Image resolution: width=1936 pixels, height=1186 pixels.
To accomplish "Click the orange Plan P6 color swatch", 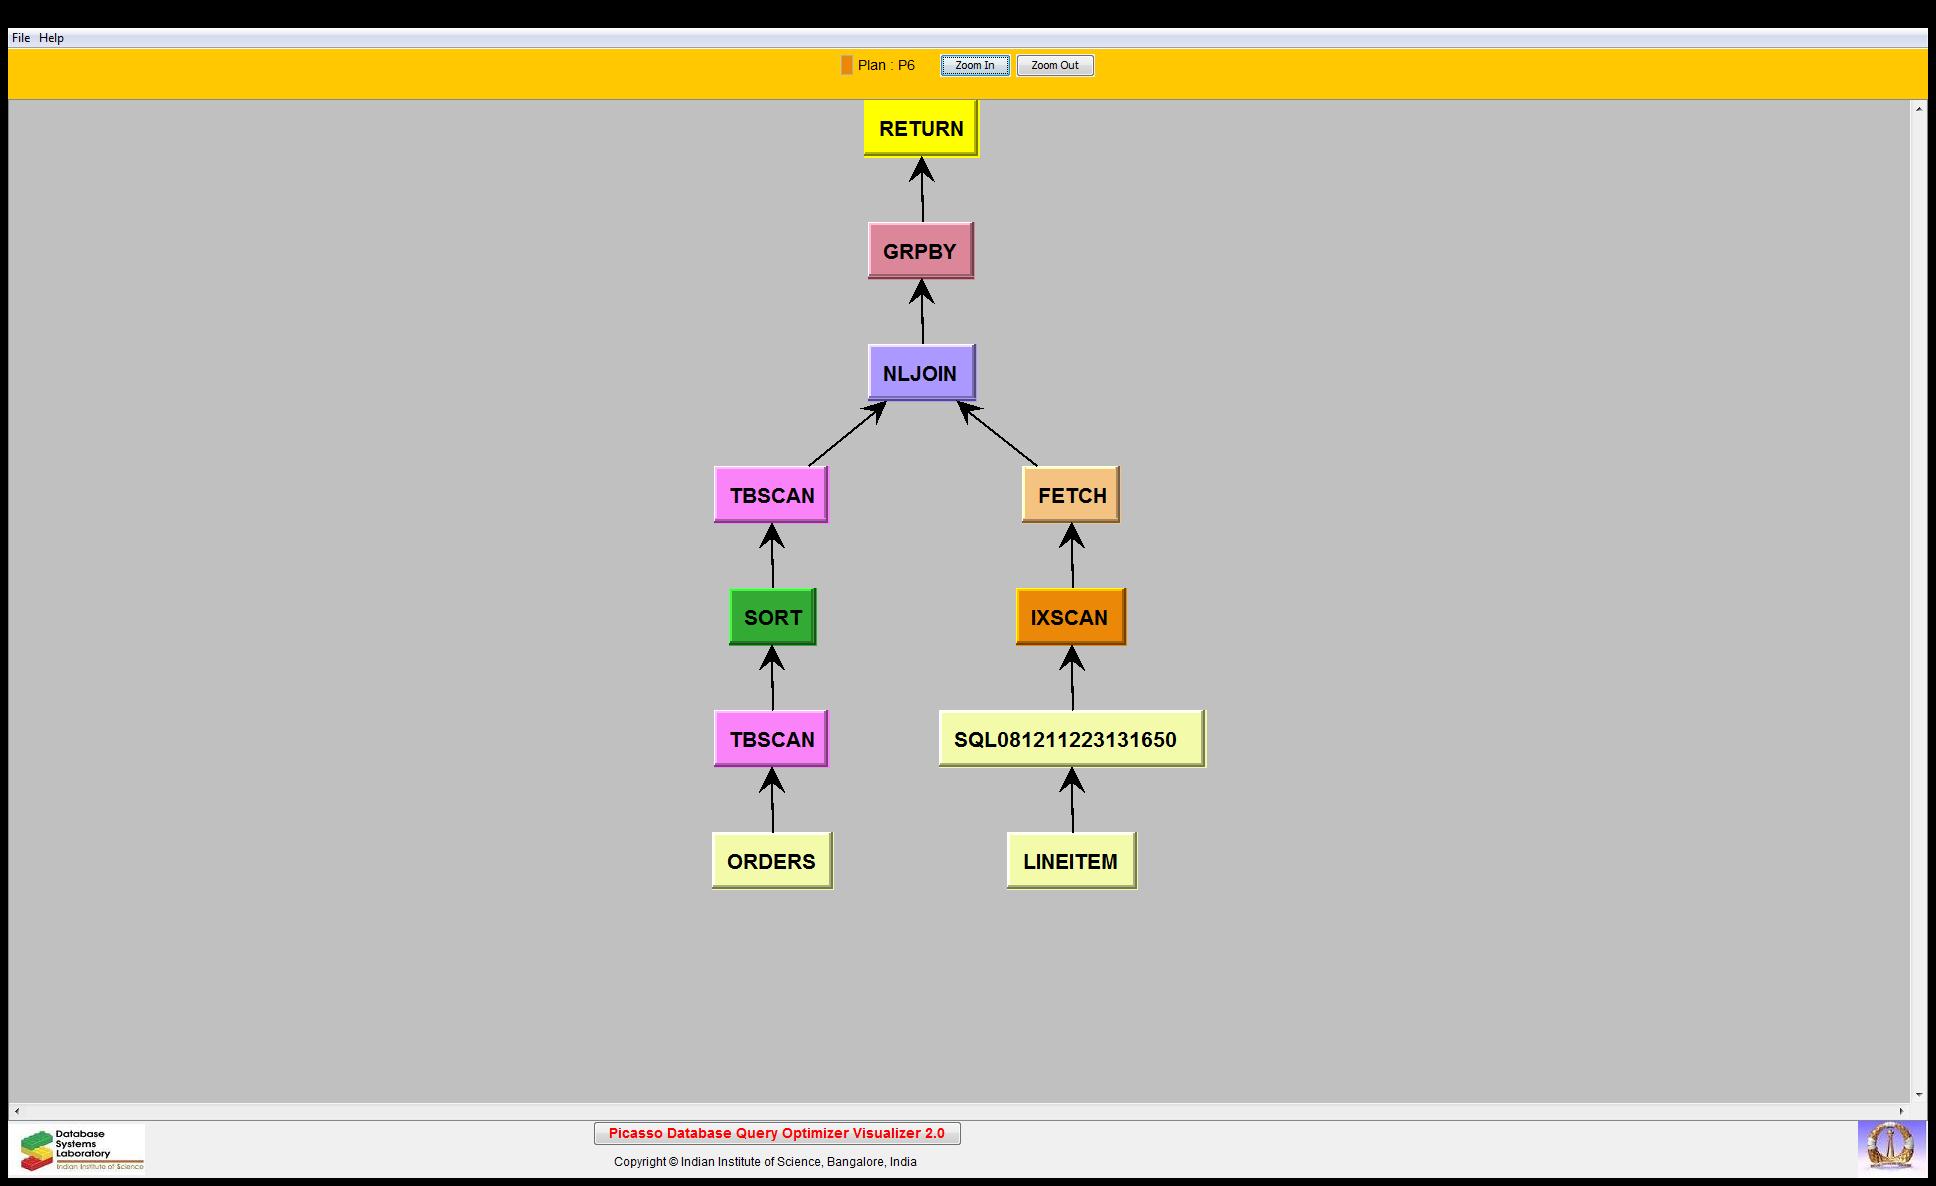I will tap(847, 65).
